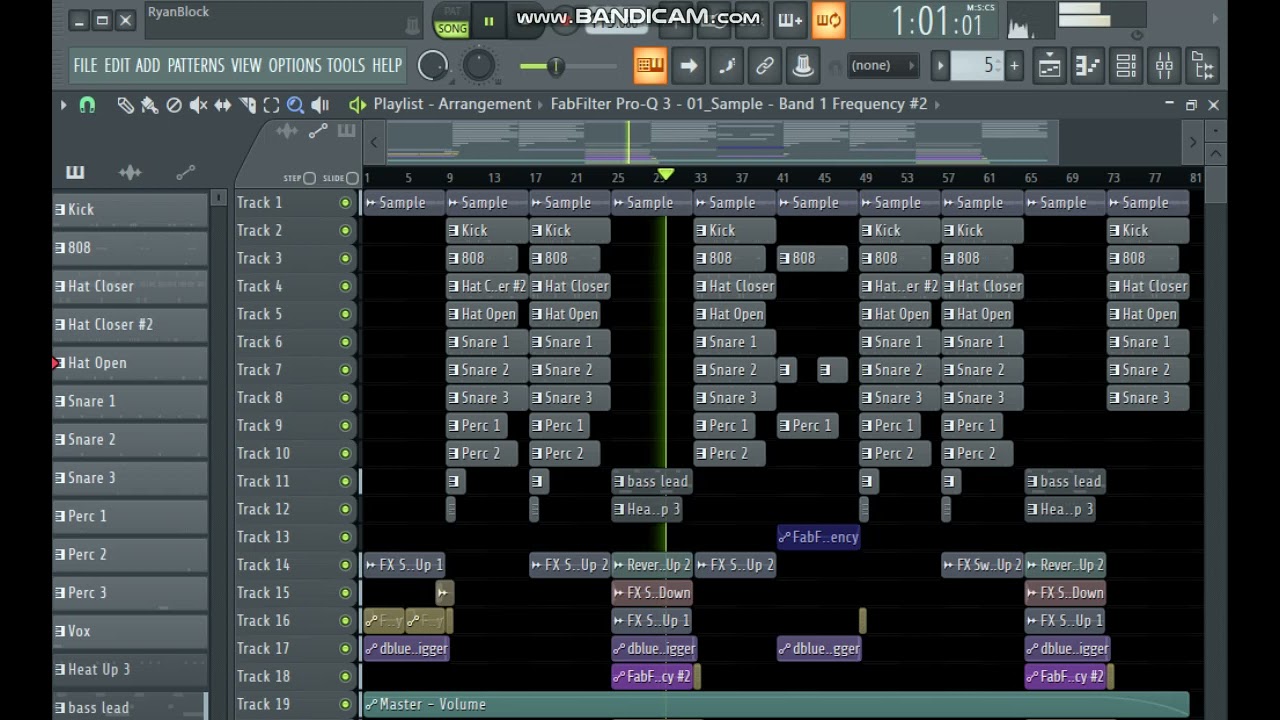Image resolution: width=1280 pixels, height=720 pixels.
Task: Select the Playback speaker tool
Action: click(x=320, y=104)
